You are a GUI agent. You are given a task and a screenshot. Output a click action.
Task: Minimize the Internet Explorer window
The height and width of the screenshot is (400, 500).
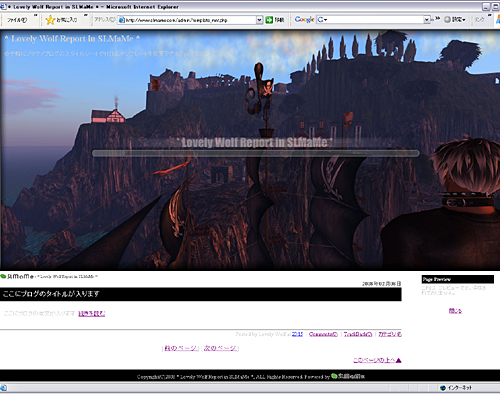pyautogui.click(x=486, y=6)
